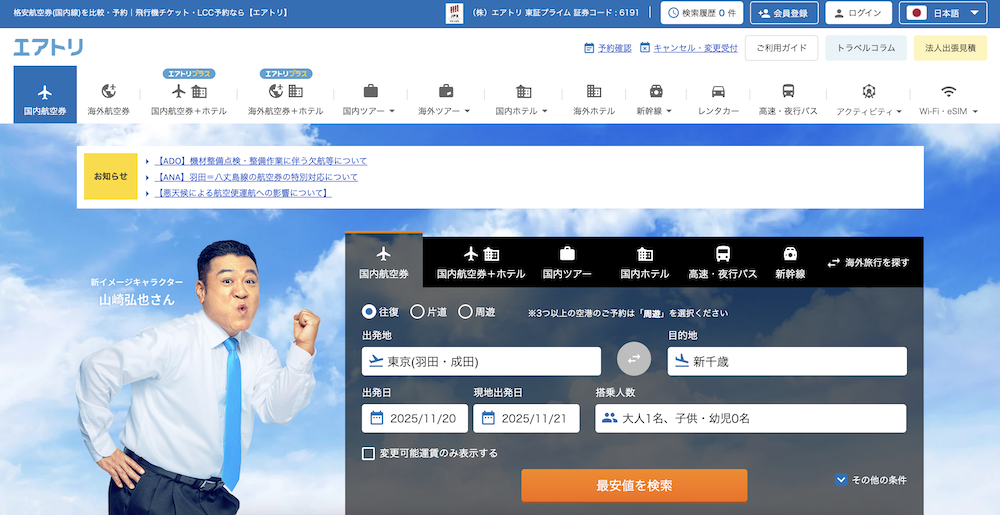The height and width of the screenshot is (515, 1000).
Task: Click the calendar icon in 出発日 field
Action: pos(377,419)
